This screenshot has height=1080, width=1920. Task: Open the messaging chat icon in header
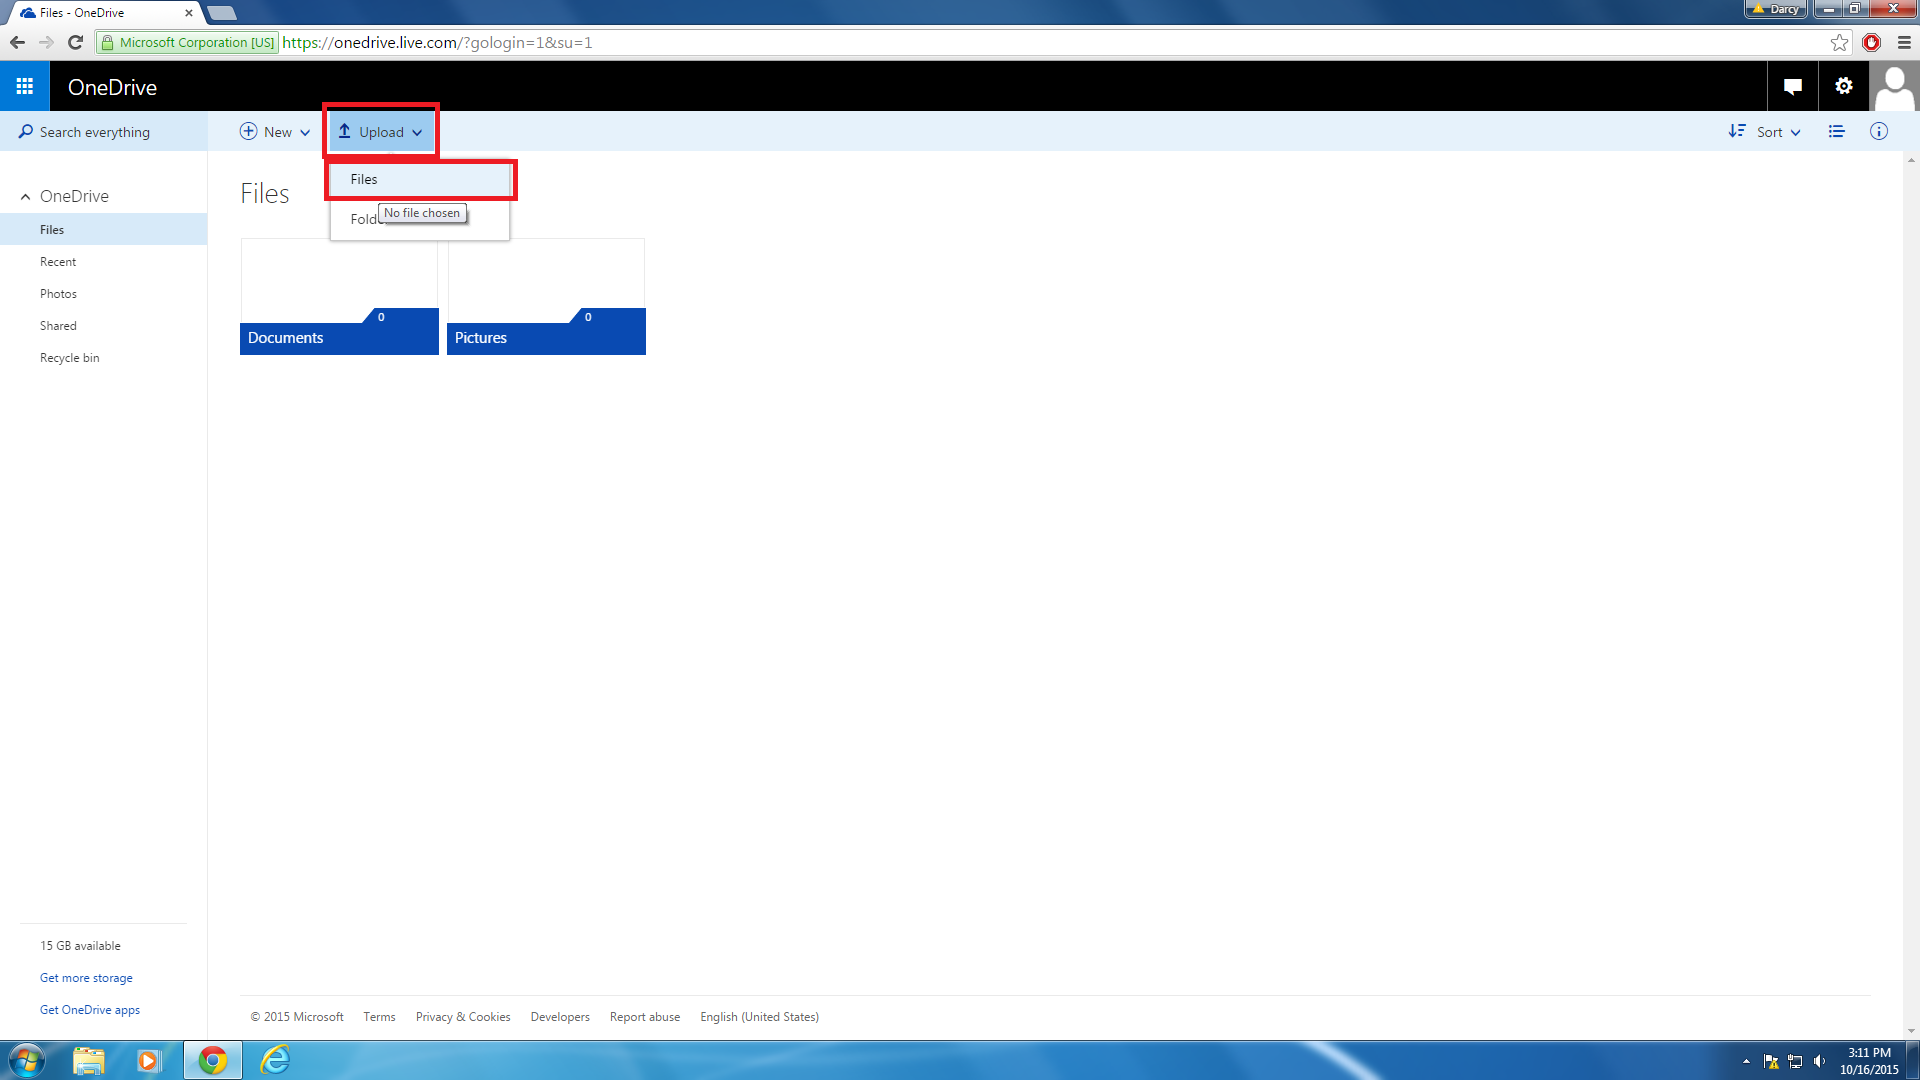click(x=1792, y=87)
